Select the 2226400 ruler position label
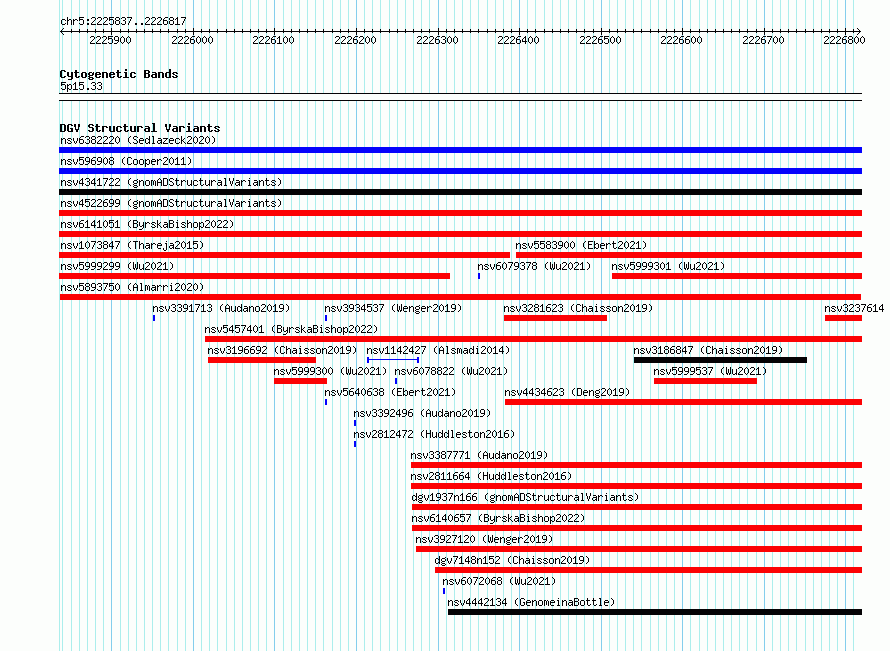 coord(518,40)
